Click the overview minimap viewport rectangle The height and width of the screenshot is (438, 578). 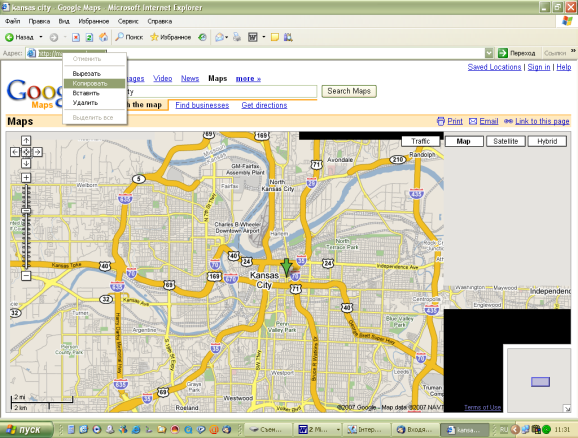[540, 382]
